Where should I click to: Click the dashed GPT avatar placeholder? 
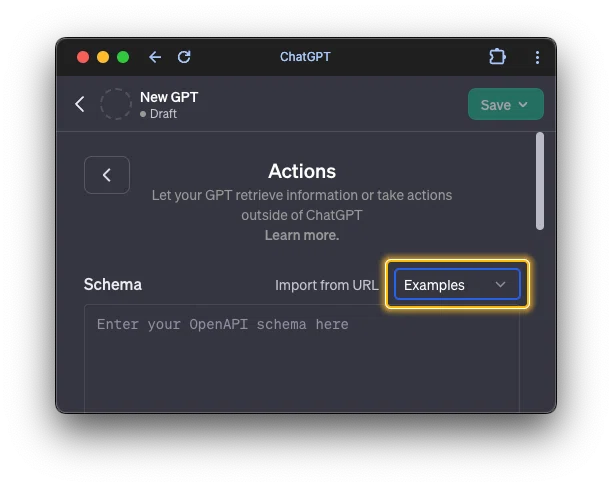point(116,104)
